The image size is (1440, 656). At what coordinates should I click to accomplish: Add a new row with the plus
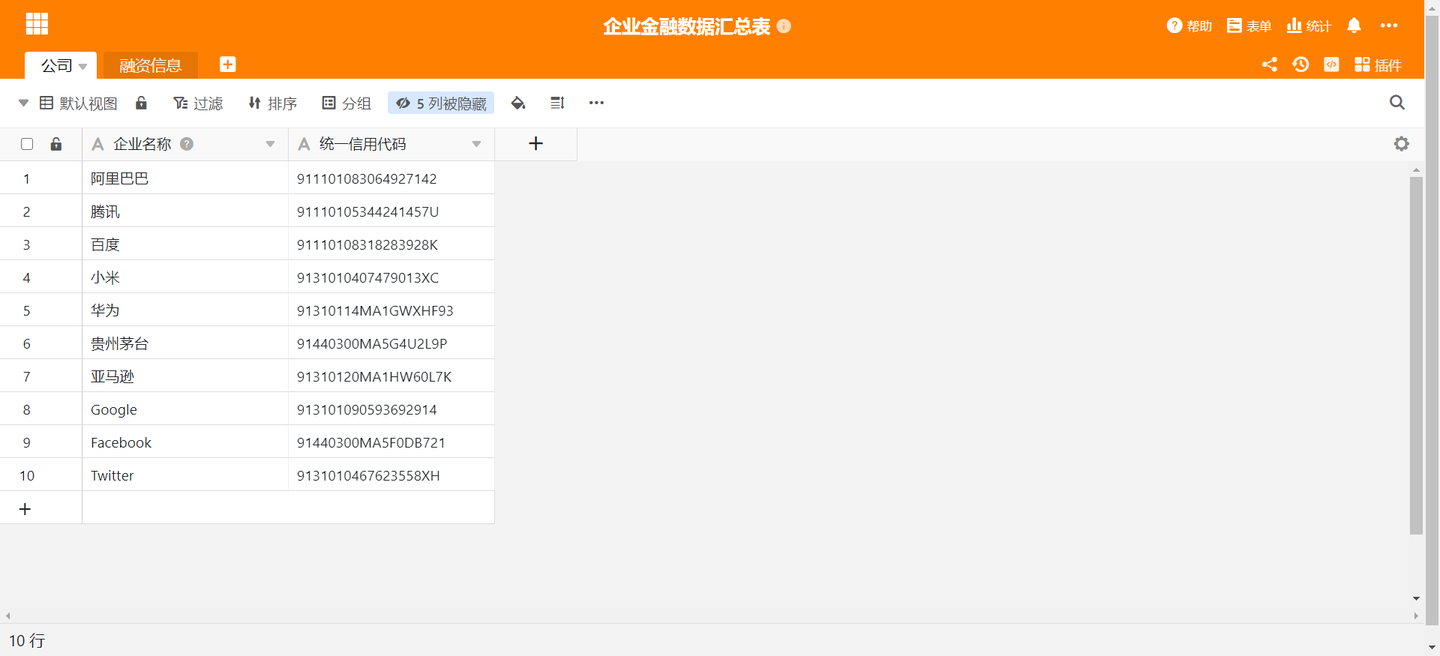tap(25, 508)
